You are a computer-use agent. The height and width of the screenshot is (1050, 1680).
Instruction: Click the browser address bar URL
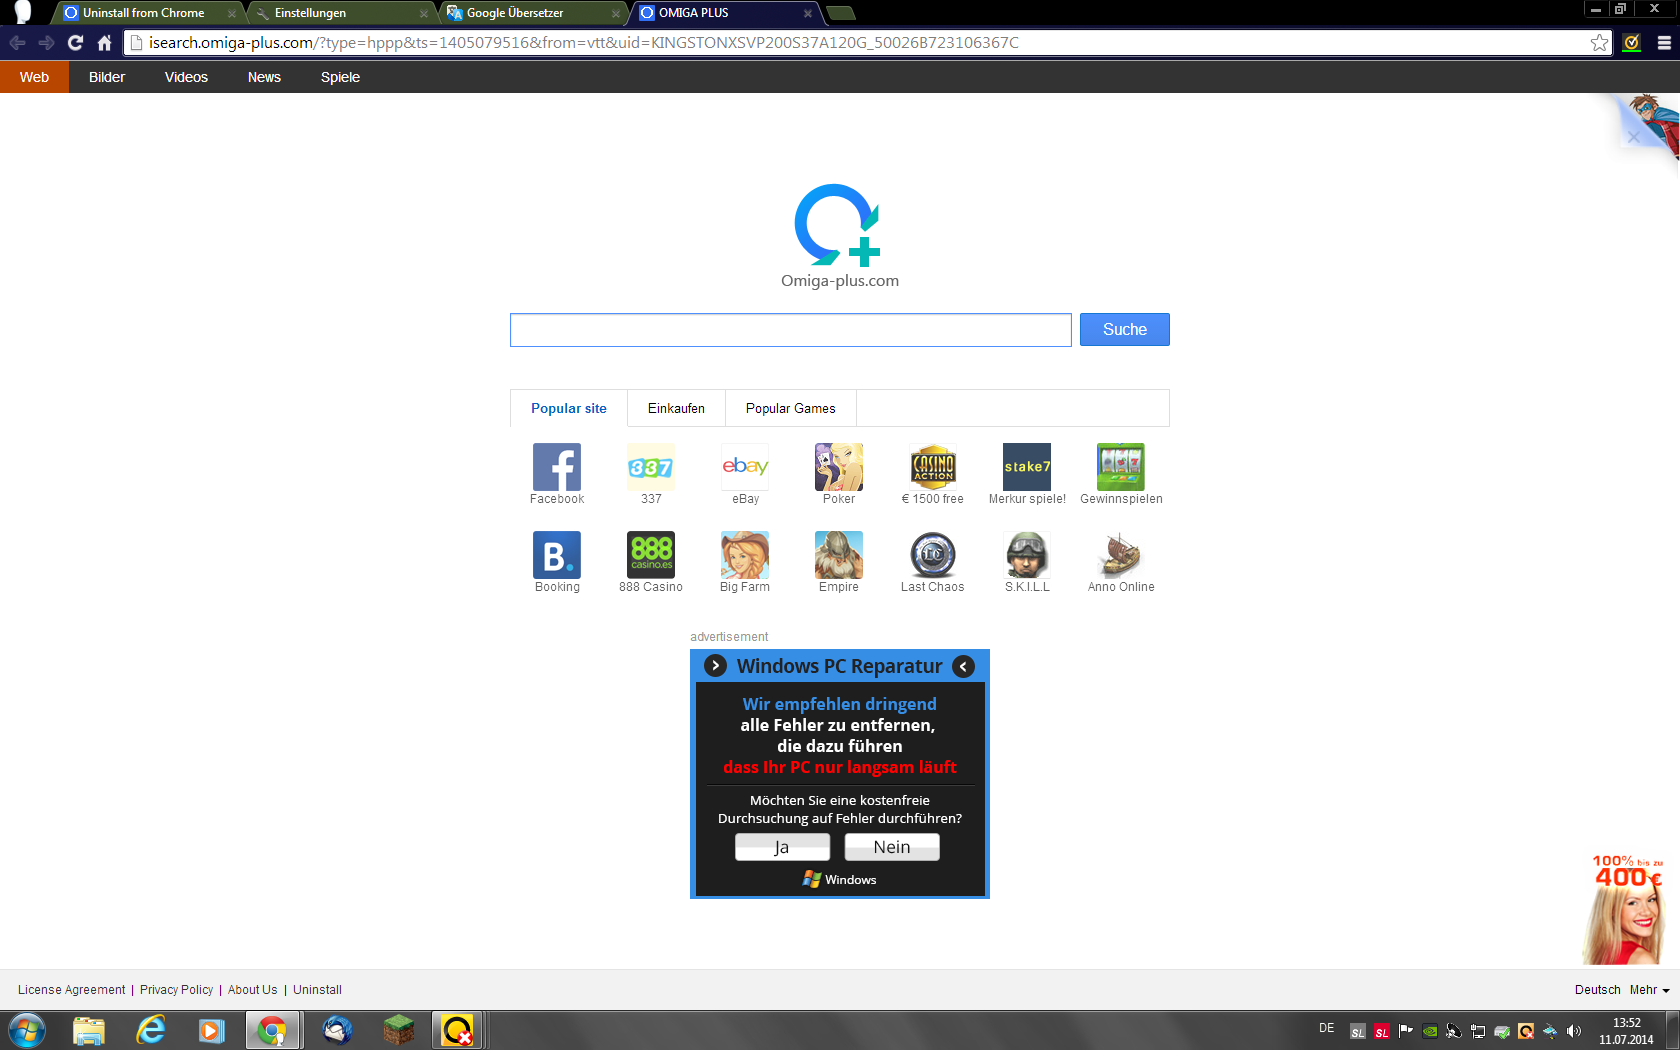point(583,42)
